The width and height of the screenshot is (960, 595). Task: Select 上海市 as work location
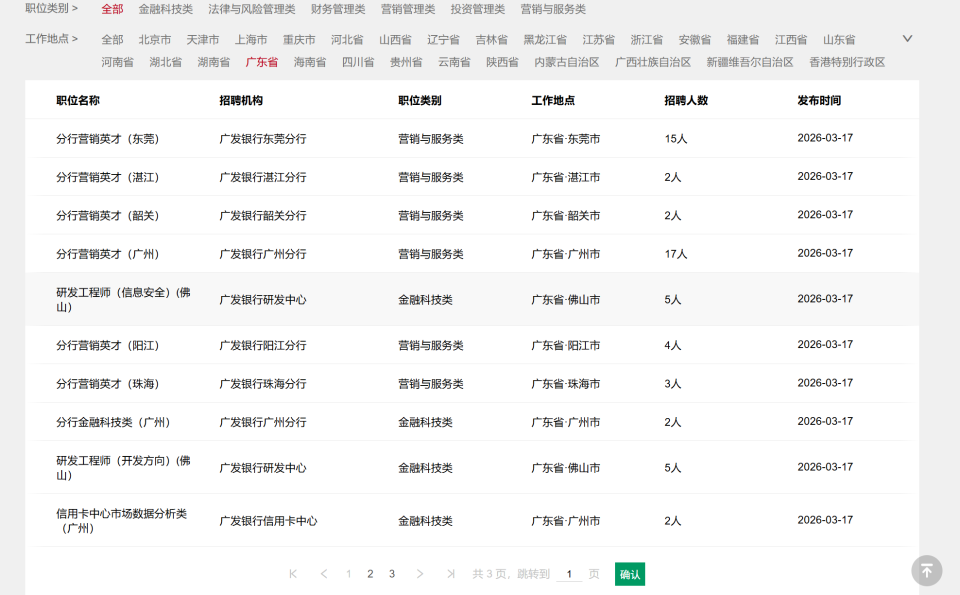point(250,39)
